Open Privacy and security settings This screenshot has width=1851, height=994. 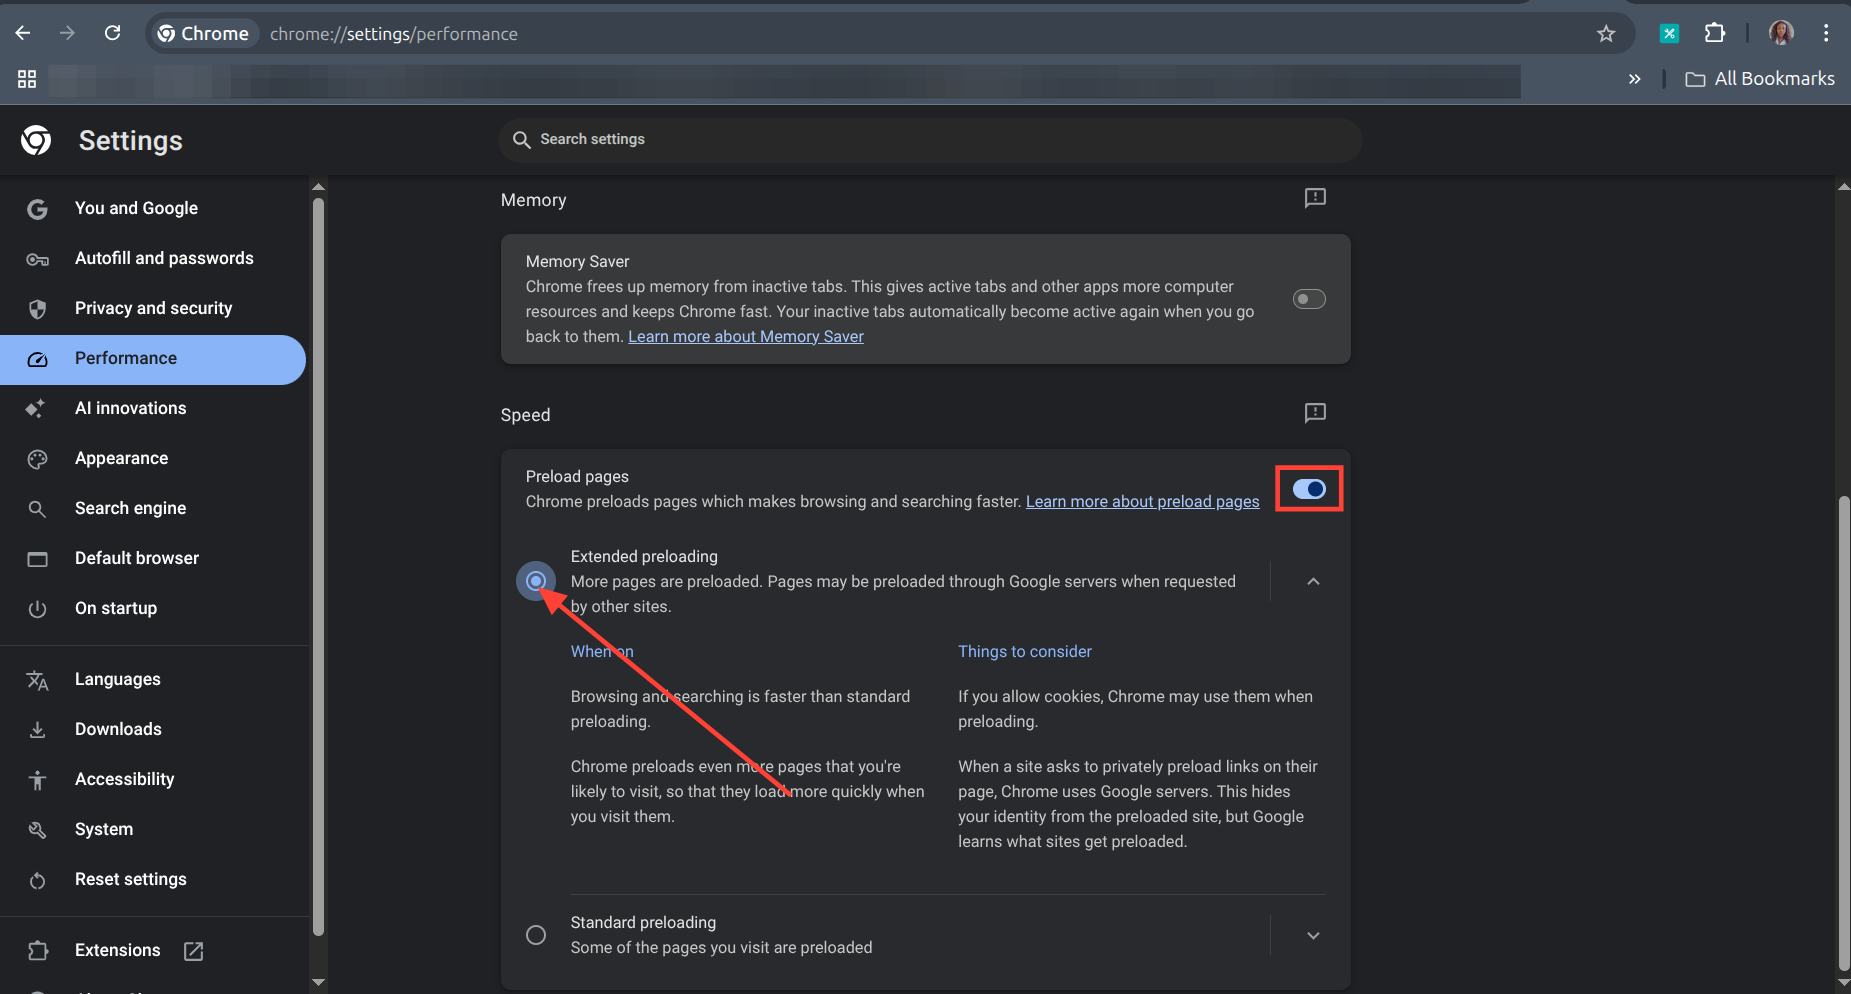coord(153,308)
